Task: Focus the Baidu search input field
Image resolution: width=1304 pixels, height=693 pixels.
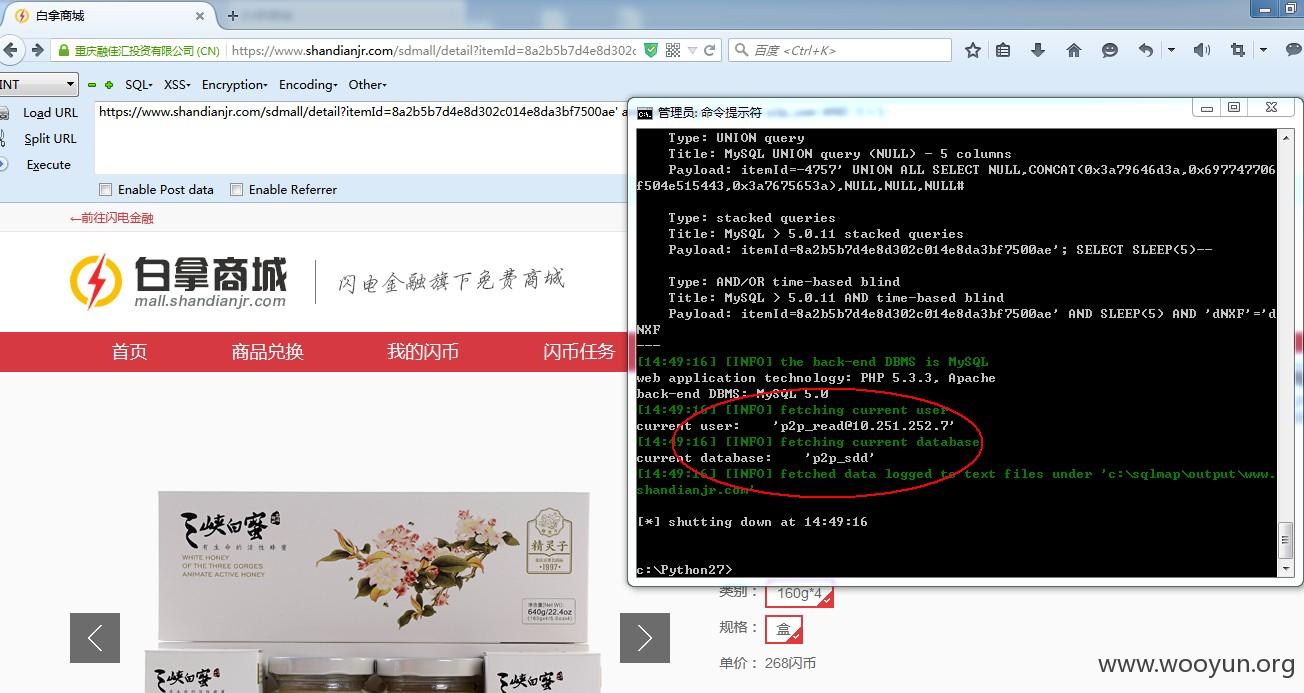Action: click(x=840, y=50)
